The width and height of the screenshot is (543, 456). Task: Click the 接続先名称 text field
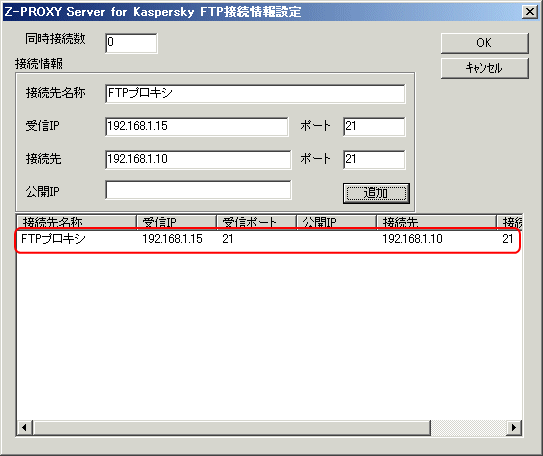pos(255,93)
